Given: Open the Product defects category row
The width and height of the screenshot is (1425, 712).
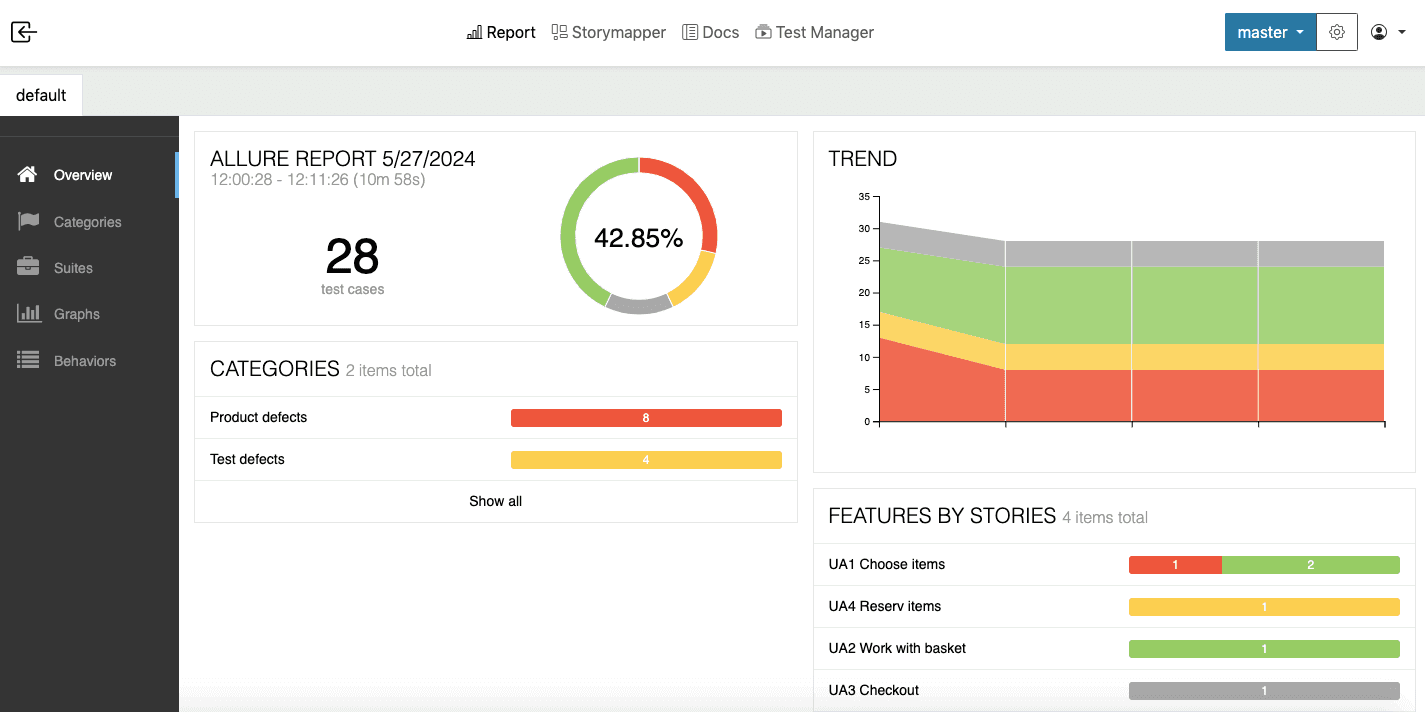Looking at the screenshot, I should (496, 417).
